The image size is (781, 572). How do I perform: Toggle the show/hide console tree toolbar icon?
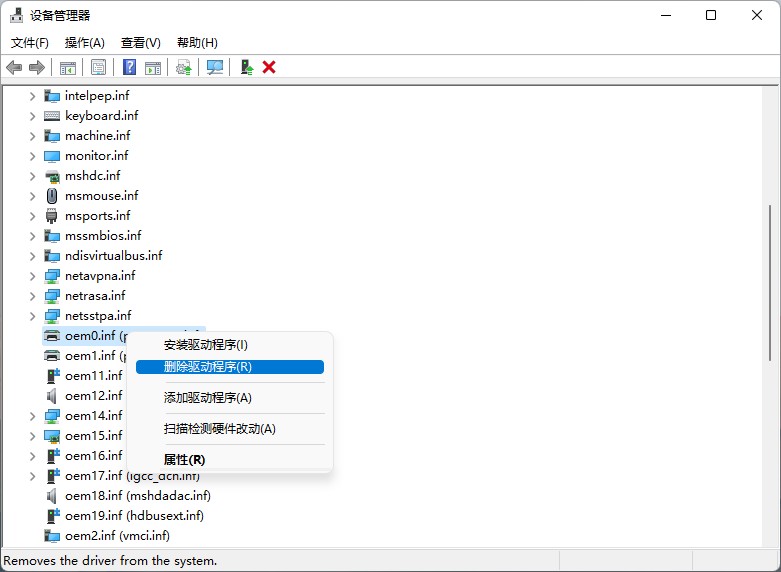tap(68, 67)
